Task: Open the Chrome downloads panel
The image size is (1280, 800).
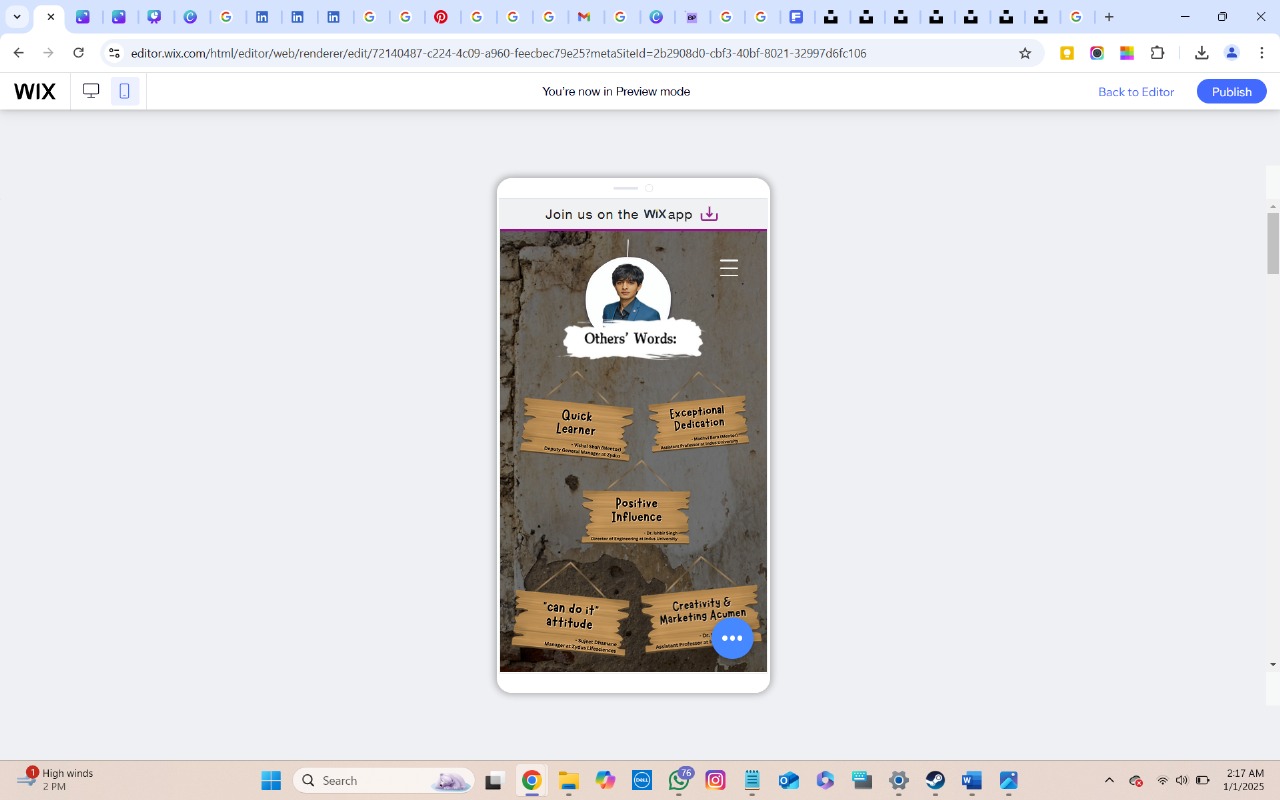Action: 1202,53
